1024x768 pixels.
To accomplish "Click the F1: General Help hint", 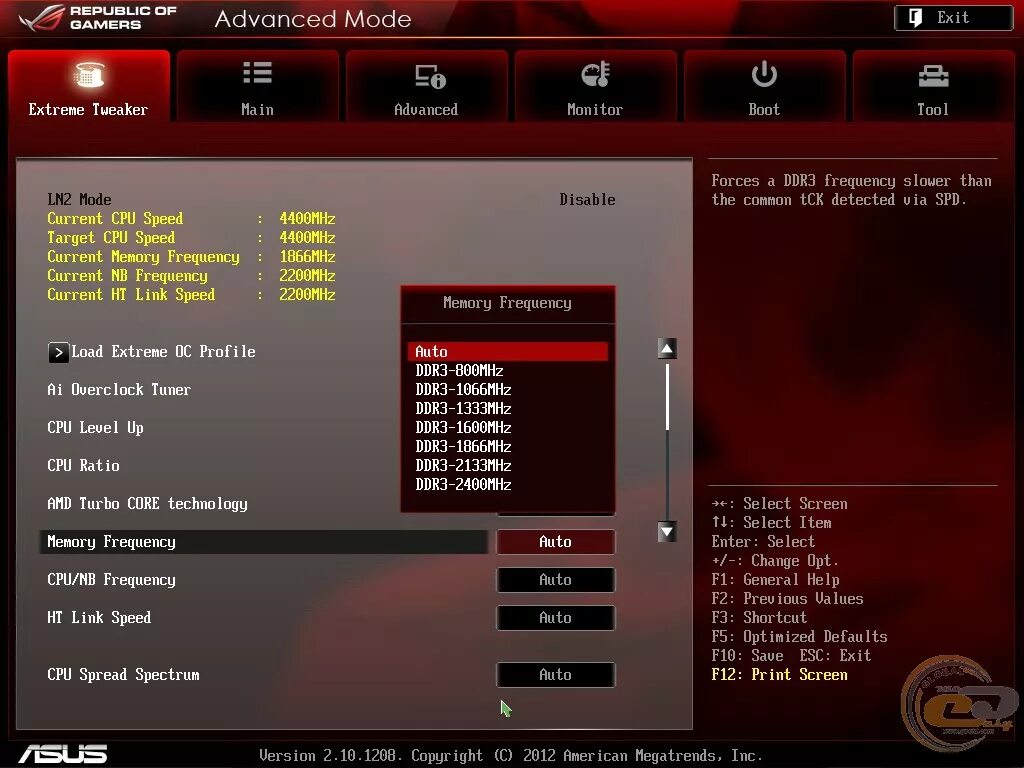I will (775, 580).
